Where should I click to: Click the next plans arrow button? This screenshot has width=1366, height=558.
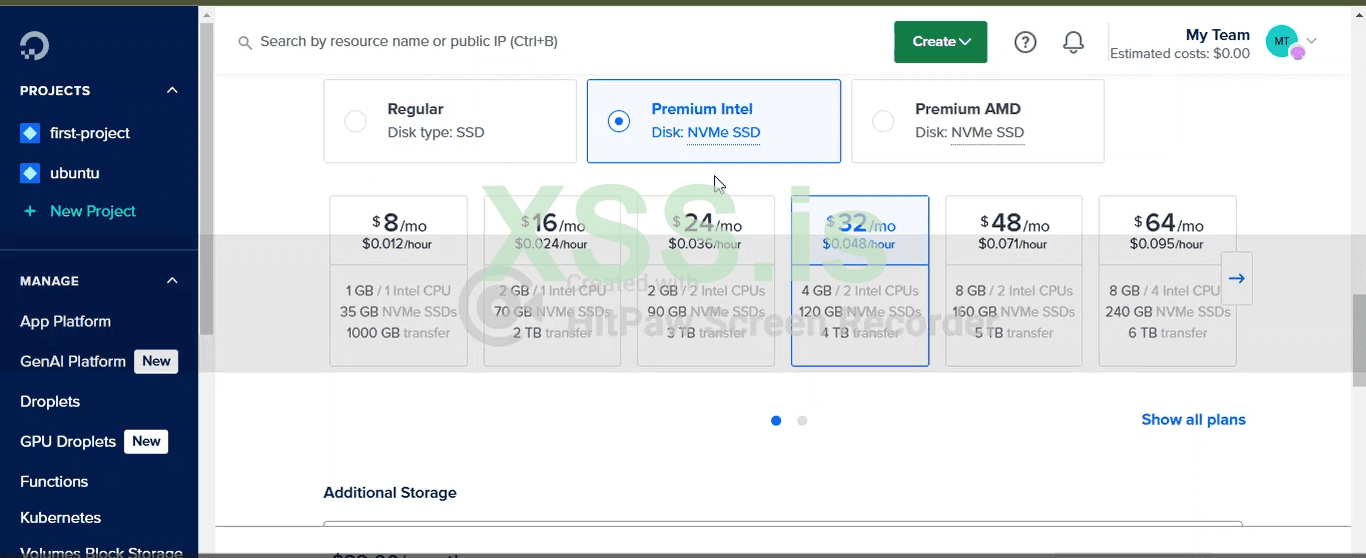tap(1236, 279)
